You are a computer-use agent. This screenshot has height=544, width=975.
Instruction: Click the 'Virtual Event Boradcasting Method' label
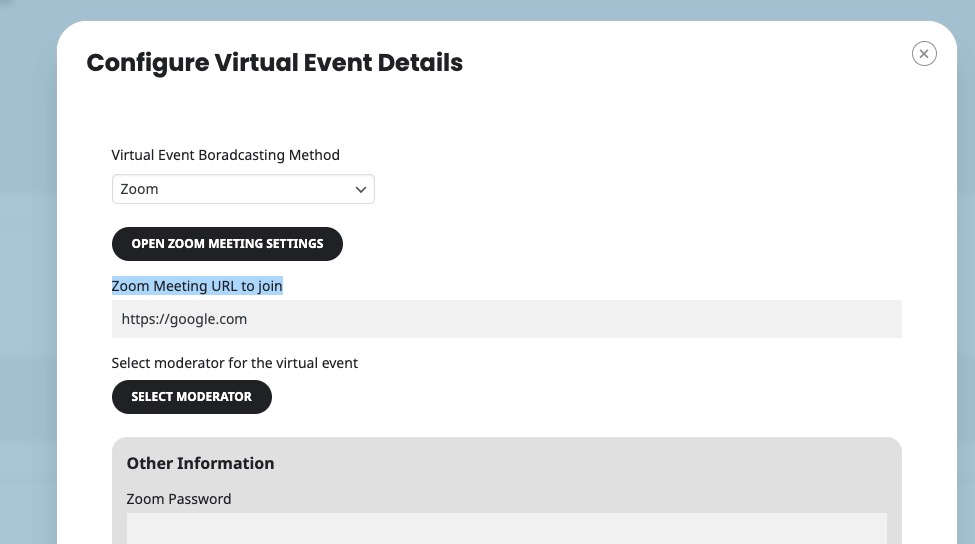tap(226, 155)
